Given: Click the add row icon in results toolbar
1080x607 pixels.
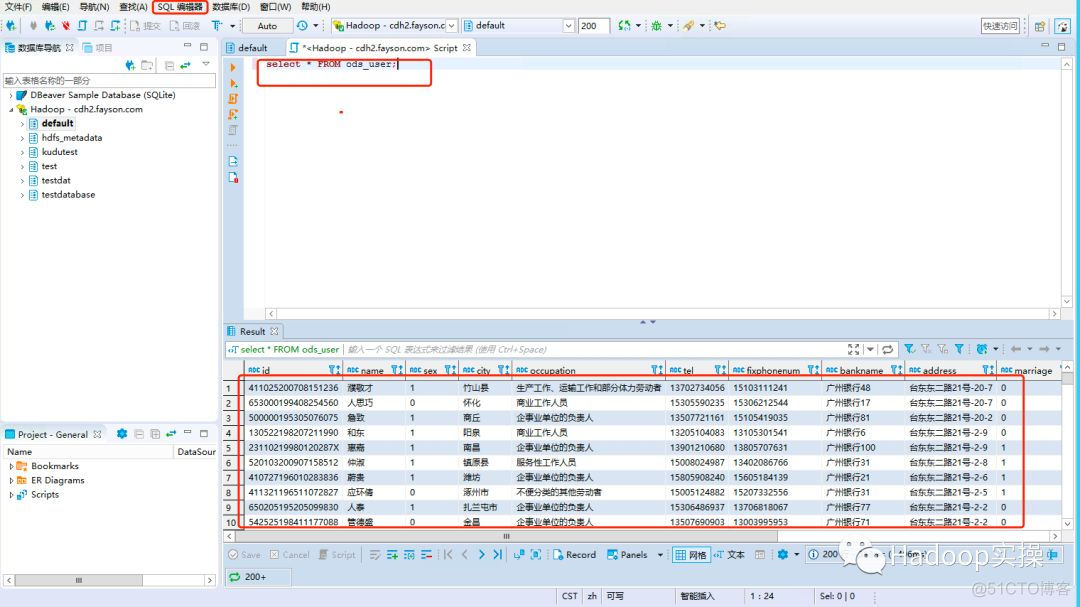Looking at the screenshot, I should (x=392, y=555).
